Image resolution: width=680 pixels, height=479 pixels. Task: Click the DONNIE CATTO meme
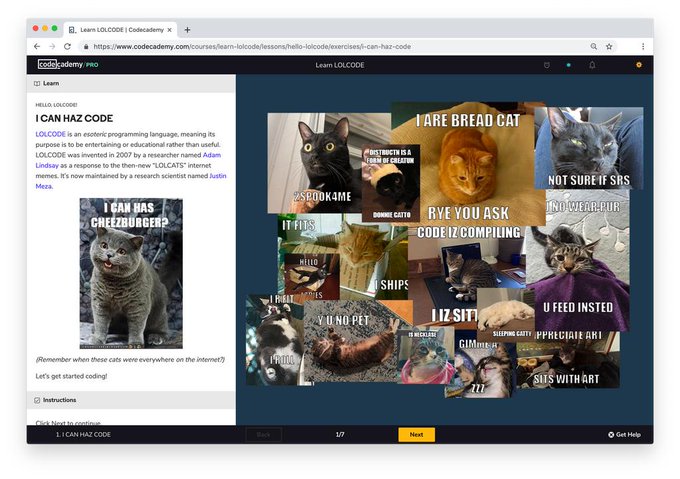coord(391,183)
